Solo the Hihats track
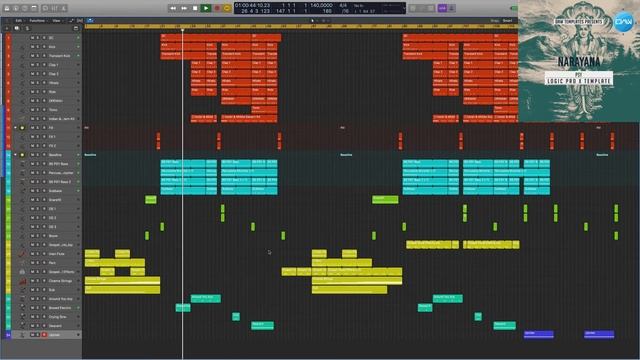The image size is (640, 360). click(x=38, y=83)
